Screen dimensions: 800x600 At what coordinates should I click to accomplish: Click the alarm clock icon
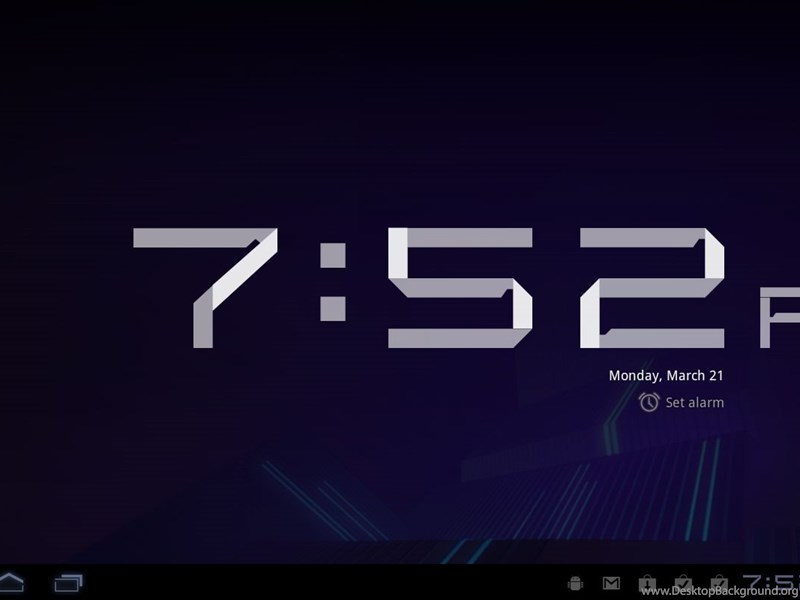click(x=649, y=402)
